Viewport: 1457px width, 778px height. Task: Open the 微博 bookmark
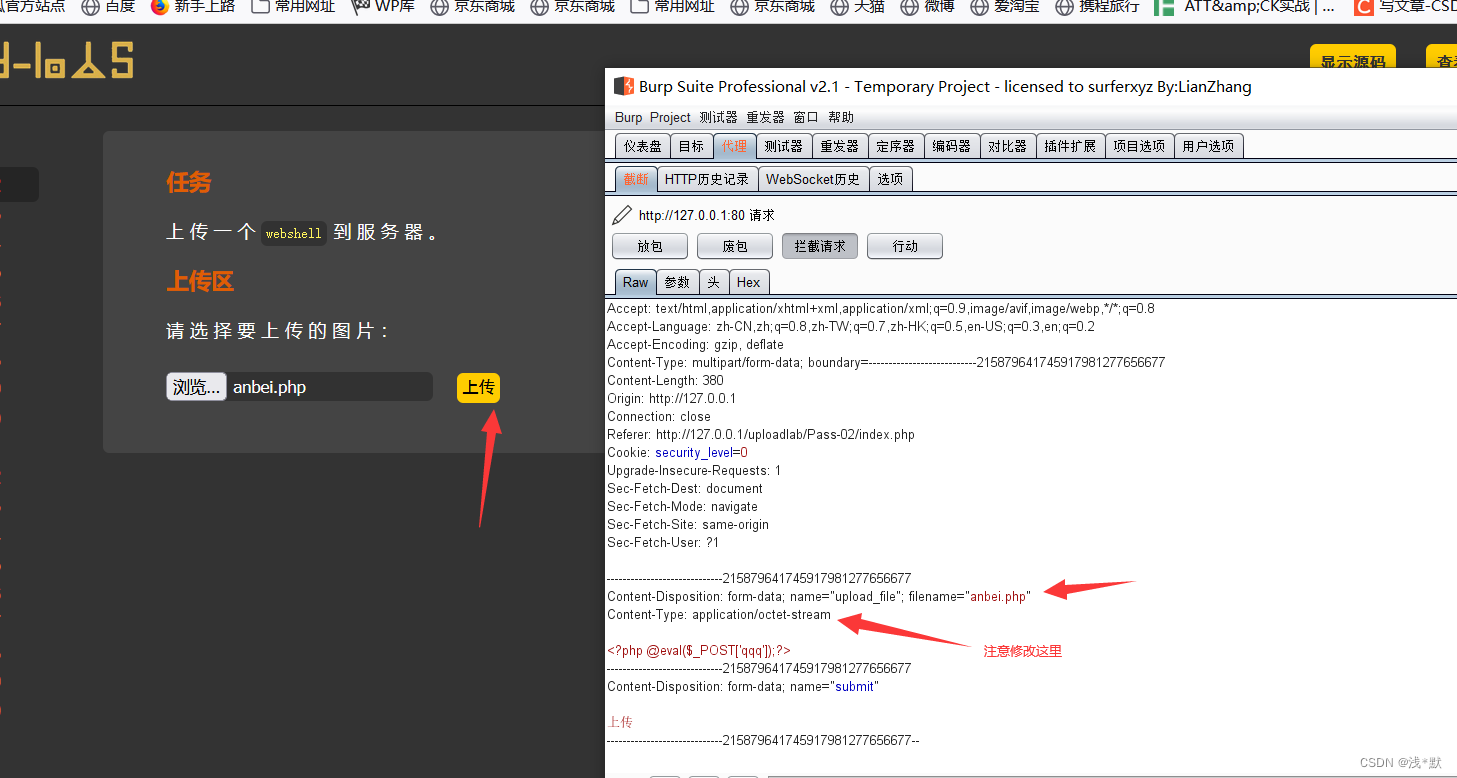(927, 7)
